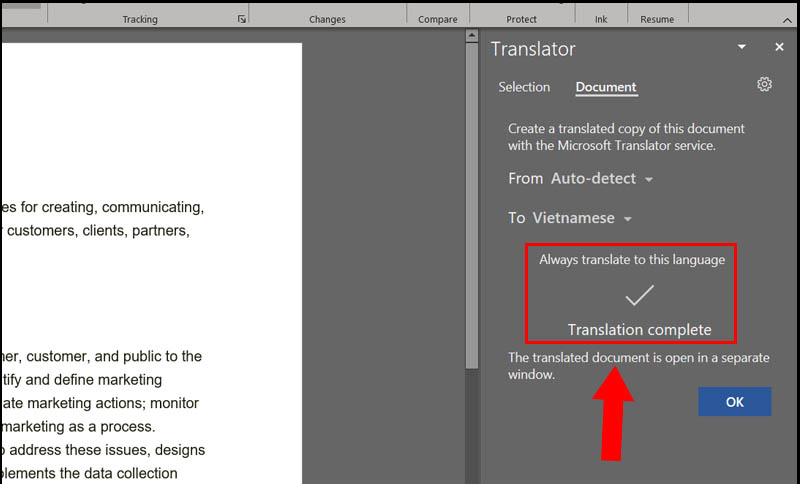This screenshot has width=800, height=484.
Task: Click the Changes group label
Action: click(327, 19)
